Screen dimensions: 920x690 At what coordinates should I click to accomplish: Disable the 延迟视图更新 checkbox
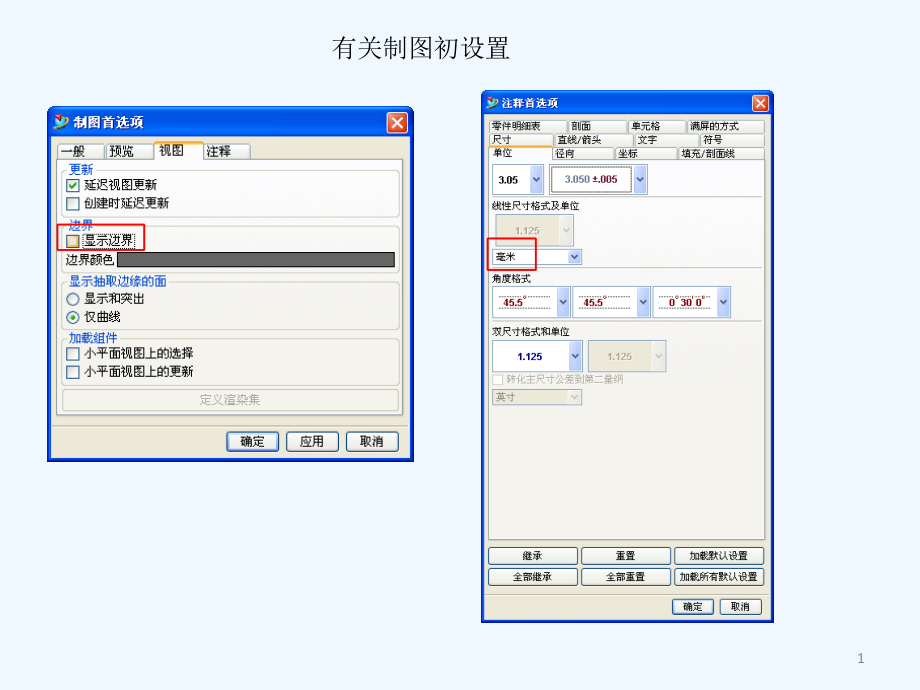(x=72, y=185)
